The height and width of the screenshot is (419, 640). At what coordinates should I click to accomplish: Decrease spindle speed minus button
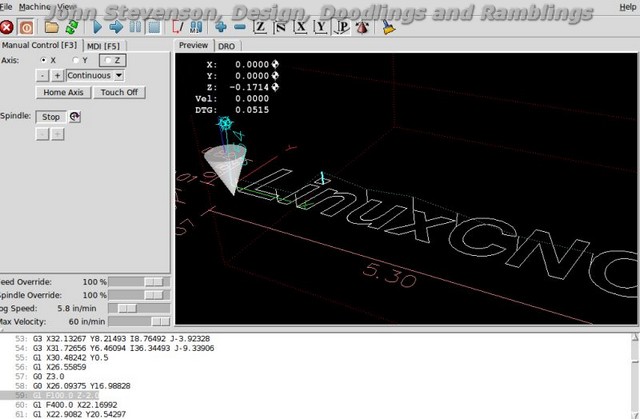42,134
